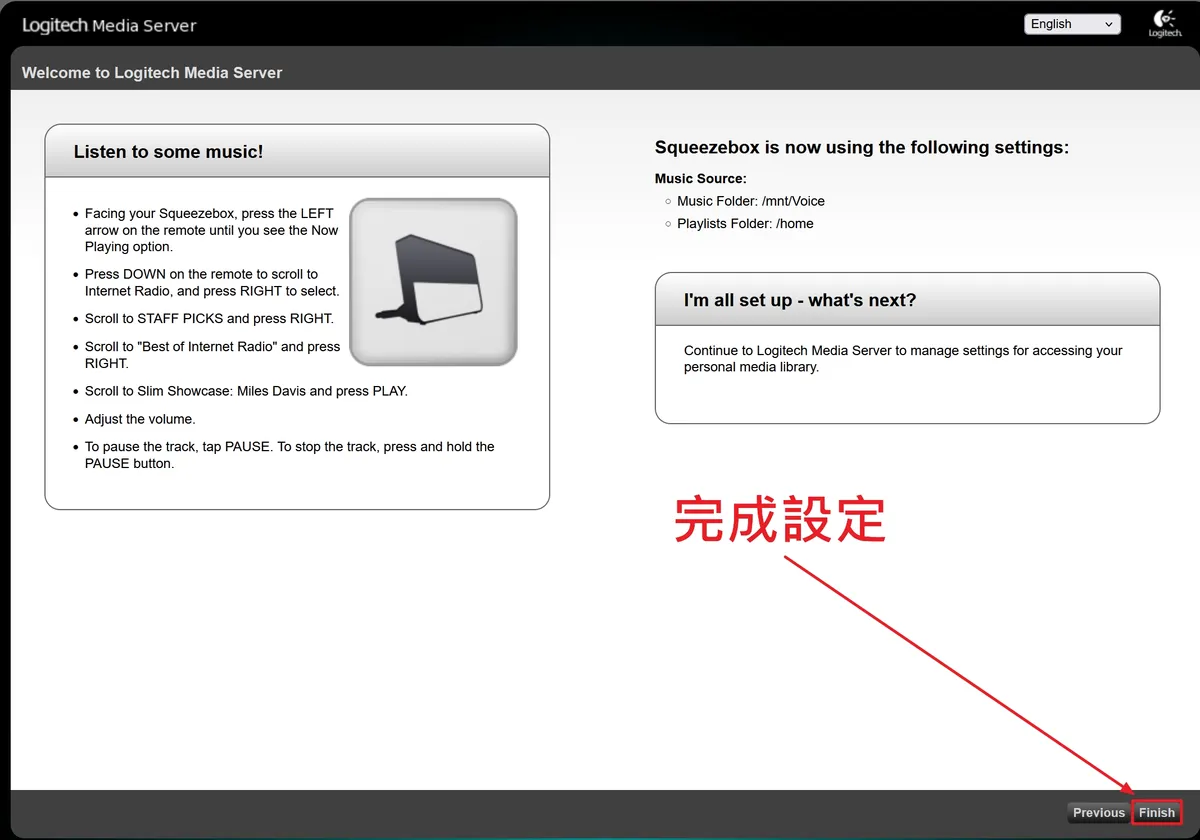Click "Playlists Folder: /home" text
The height and width of the screenshot is (840, 1200).
point(745,224)
